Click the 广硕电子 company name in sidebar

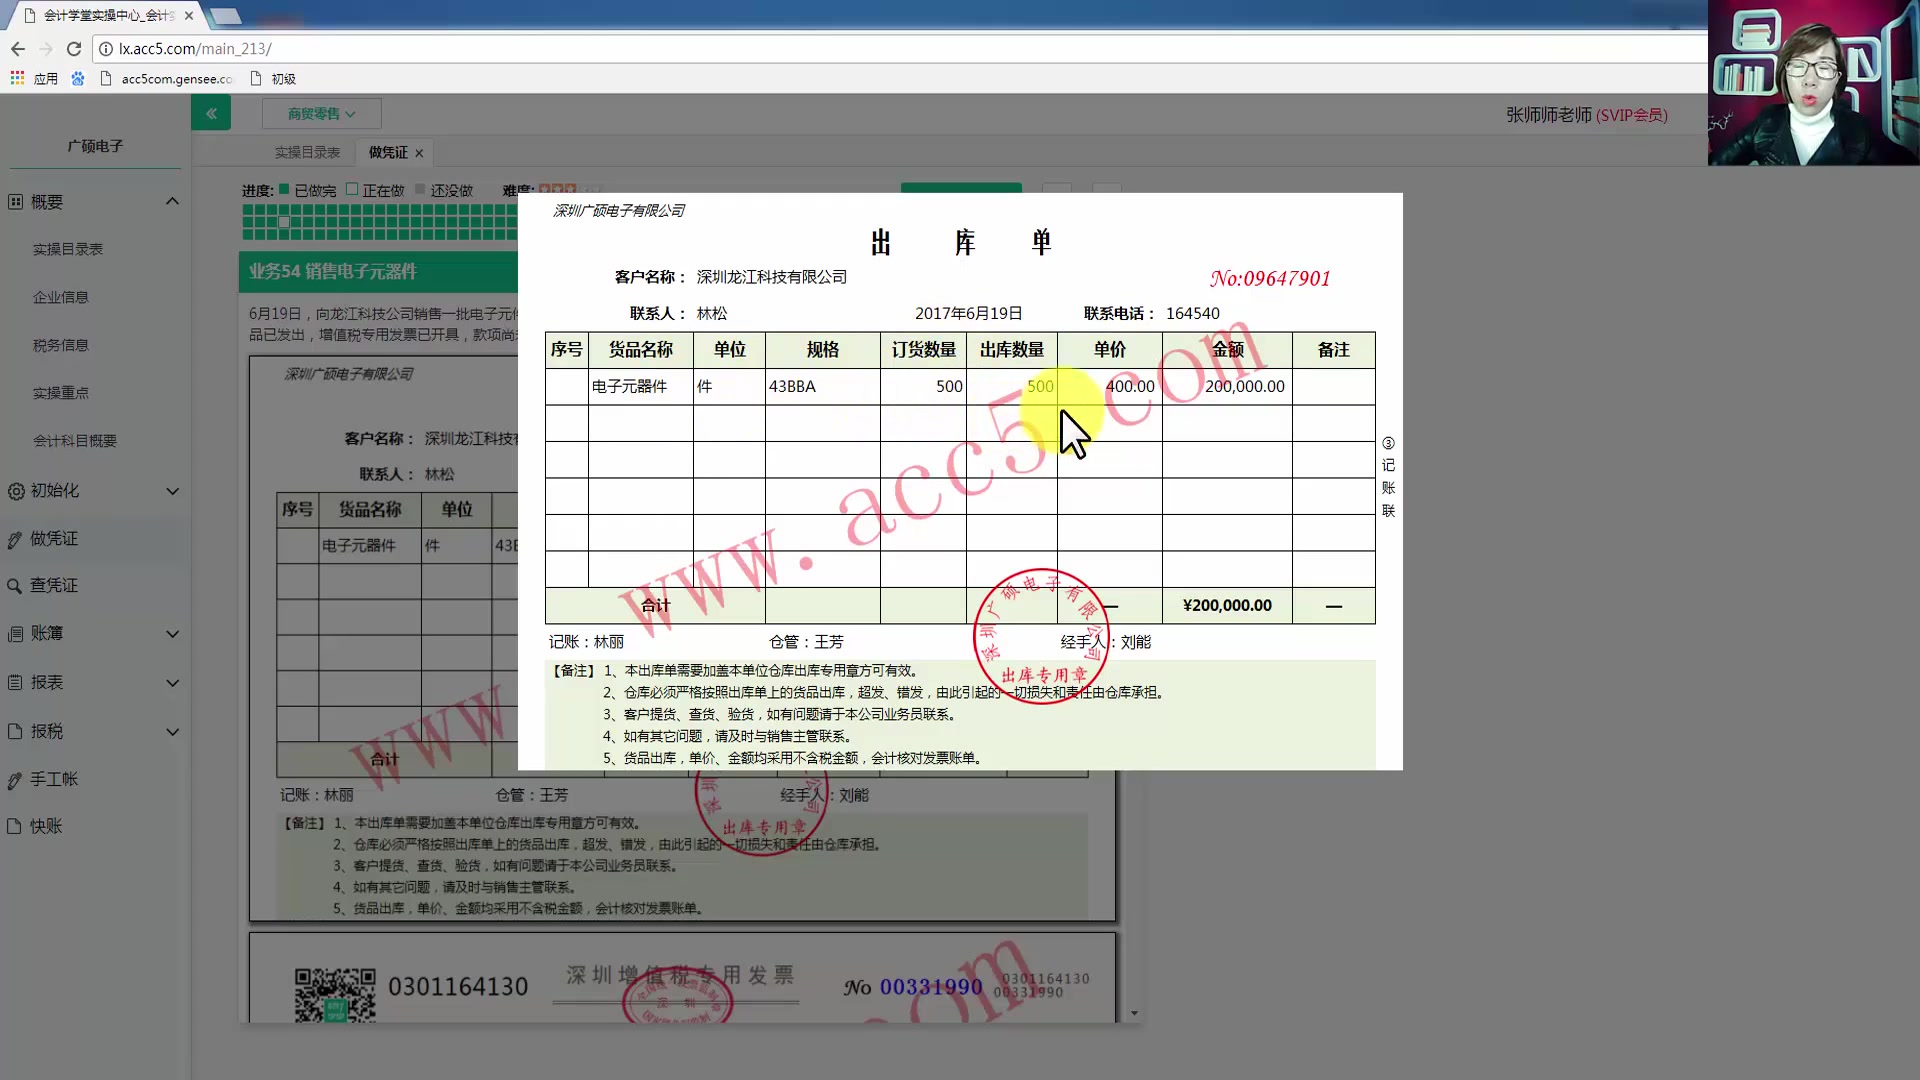pos(95,146)
